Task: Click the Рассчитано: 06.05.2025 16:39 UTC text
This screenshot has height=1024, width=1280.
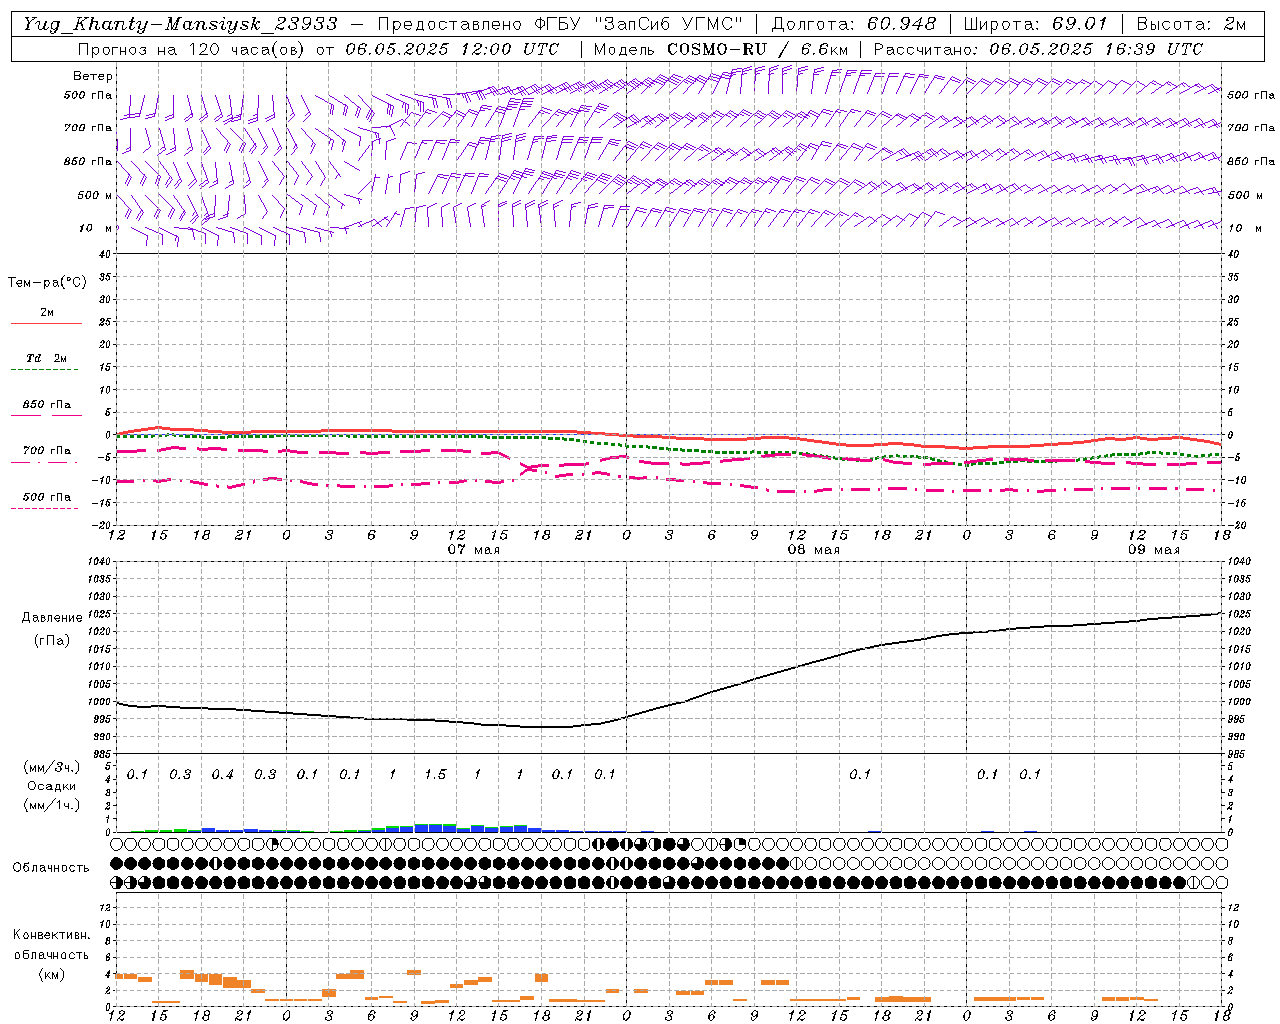Action: pos(1038,49)
